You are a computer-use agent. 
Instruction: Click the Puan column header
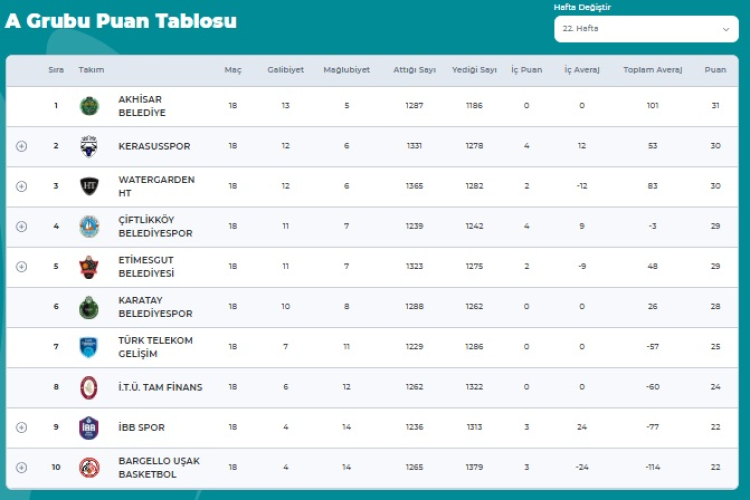click(714, 70)
